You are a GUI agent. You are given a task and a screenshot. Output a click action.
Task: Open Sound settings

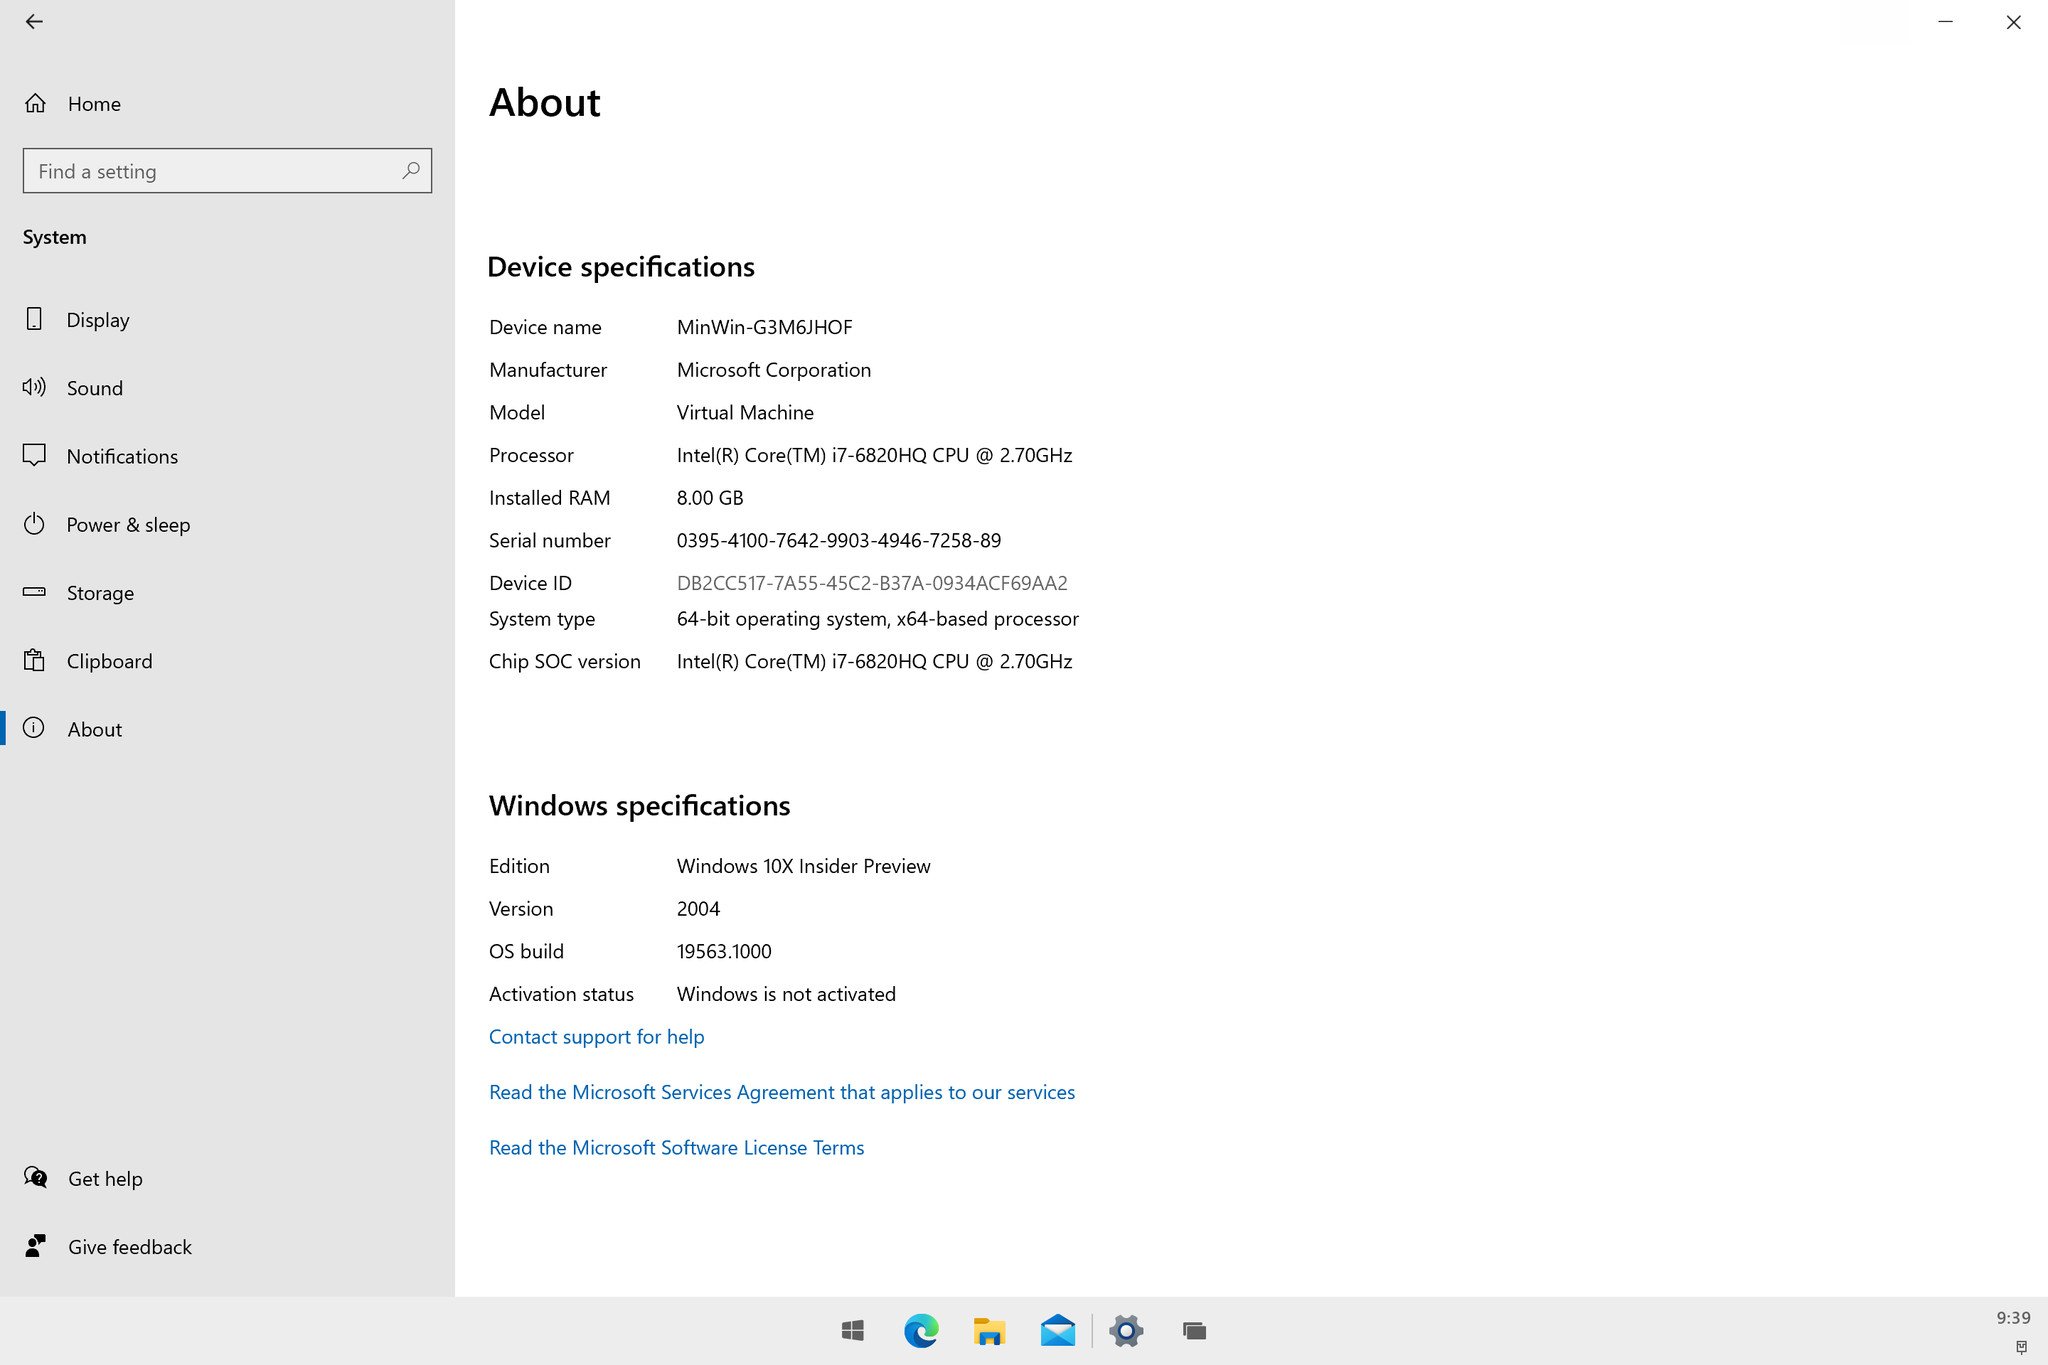pos(94,388)
